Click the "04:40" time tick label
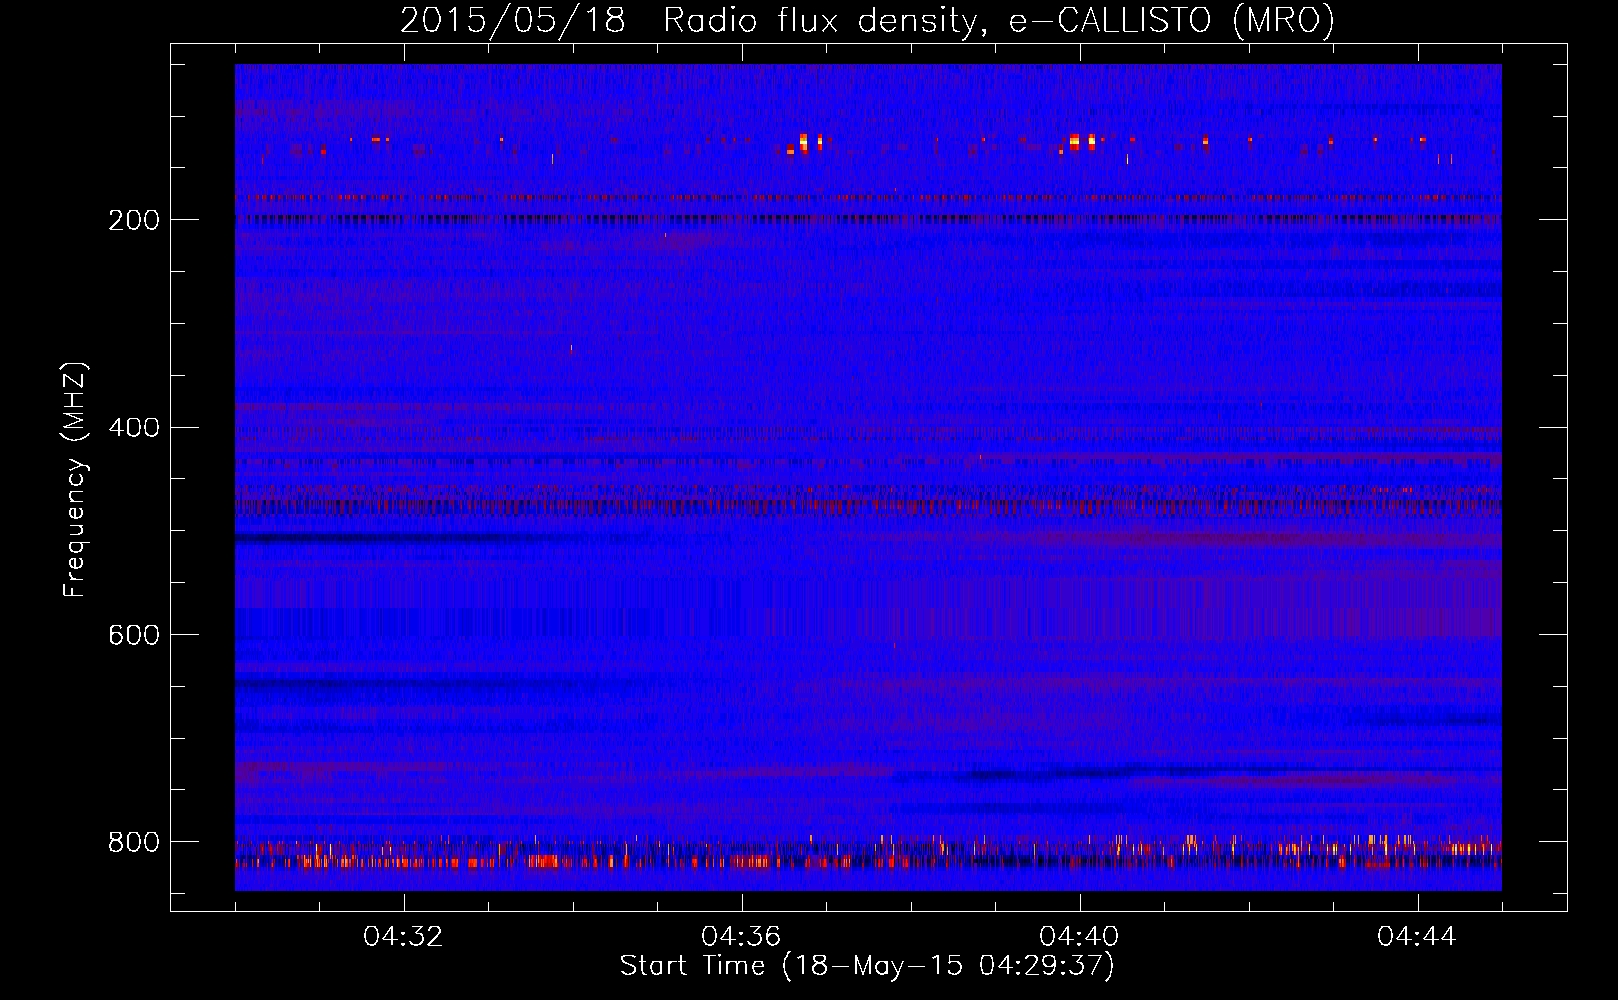The height and width of the screenshot is (1000, 1618). pos(1080,936)
